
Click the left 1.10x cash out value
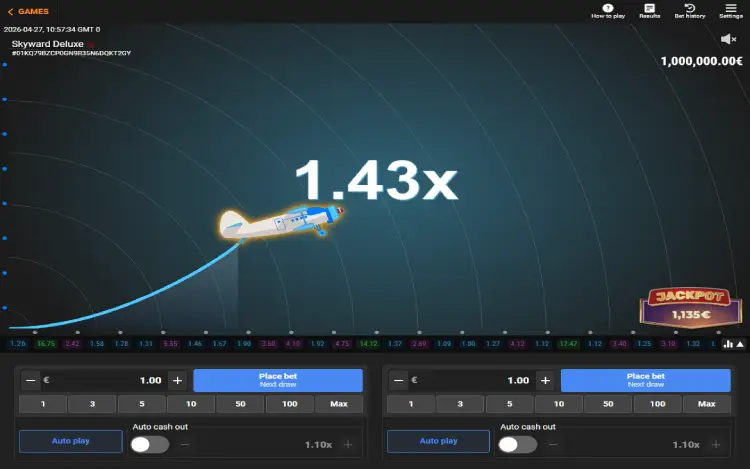(x=319, y=445)
